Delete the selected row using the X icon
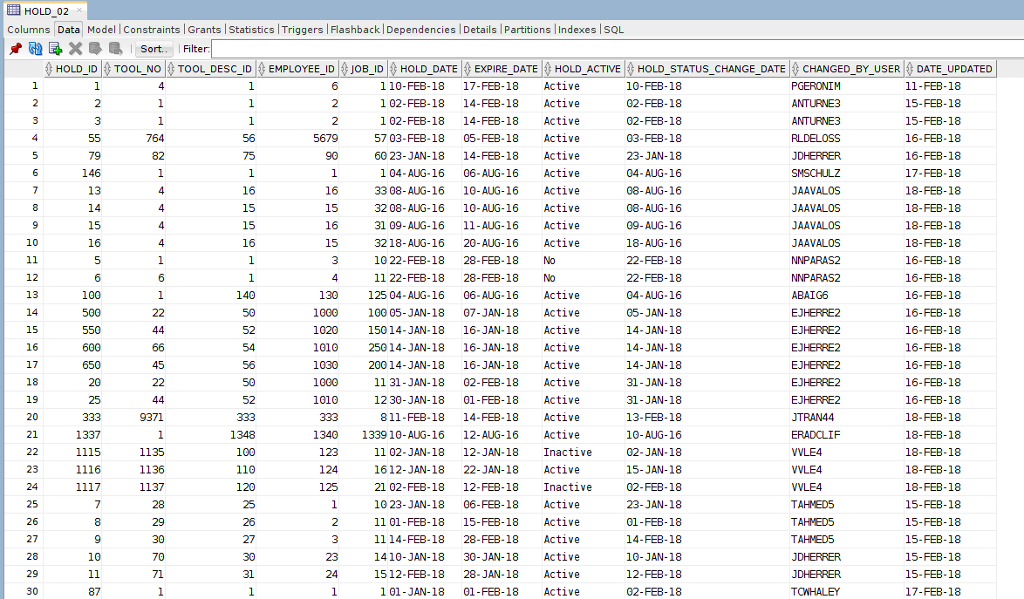Viewport: 1024px width, 599px height. point(75,50)
